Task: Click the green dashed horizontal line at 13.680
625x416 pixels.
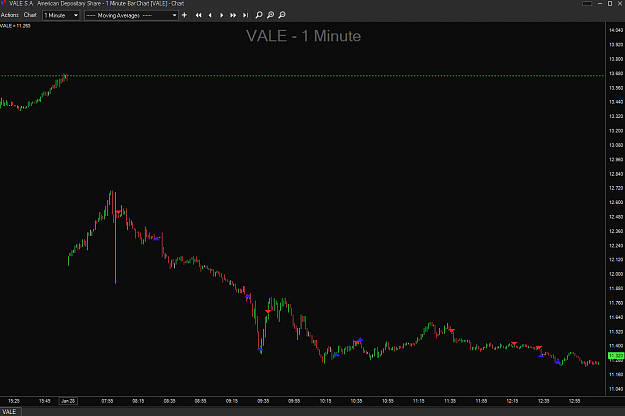Action: point(302,75)
